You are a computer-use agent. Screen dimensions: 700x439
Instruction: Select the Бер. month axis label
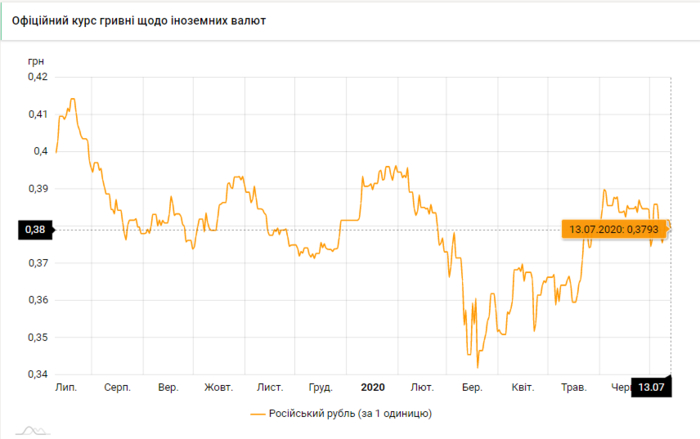point(471,386)
